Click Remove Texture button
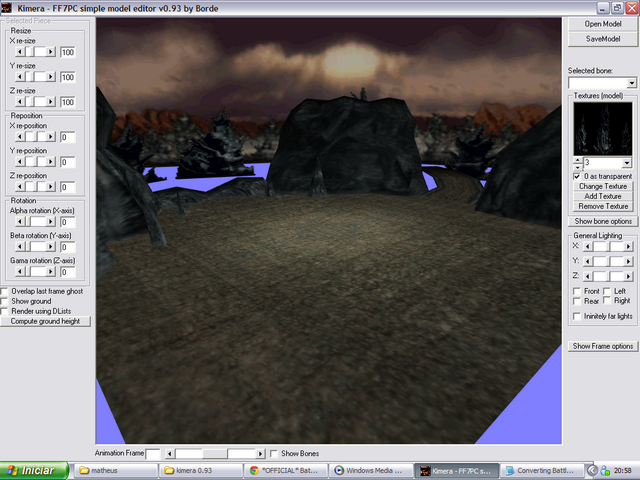The width and height of the screenshot is (640, 480). click(603, 207)
